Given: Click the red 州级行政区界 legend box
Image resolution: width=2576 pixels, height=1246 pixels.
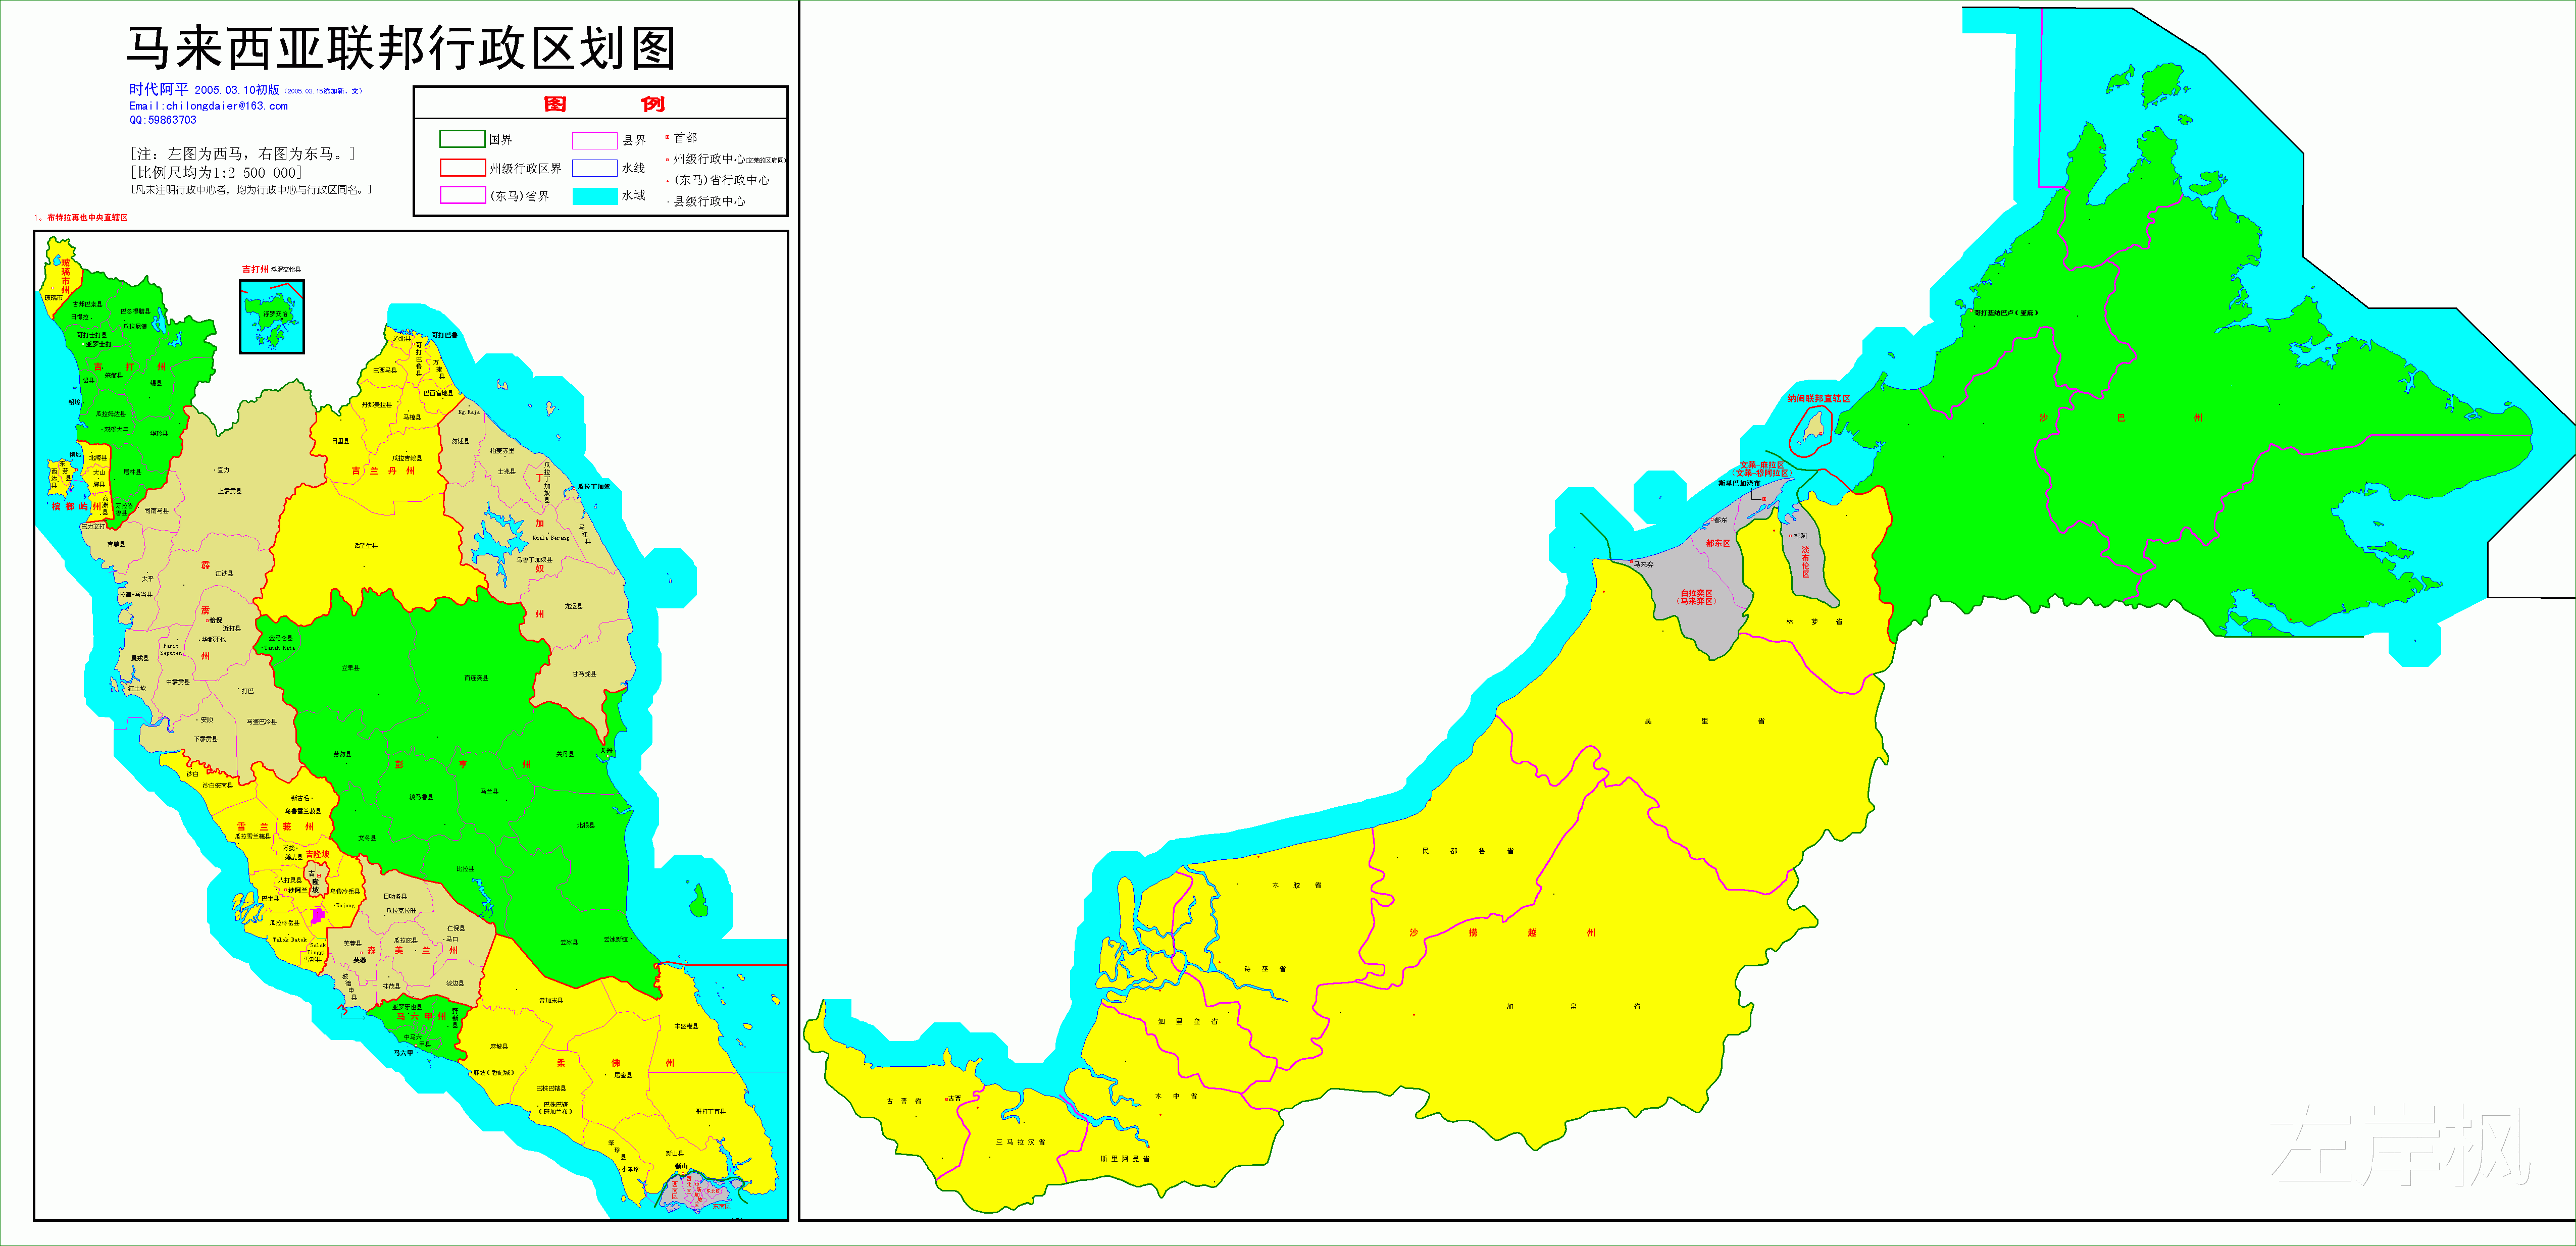Looking at the screenshot, I should 462,167.
